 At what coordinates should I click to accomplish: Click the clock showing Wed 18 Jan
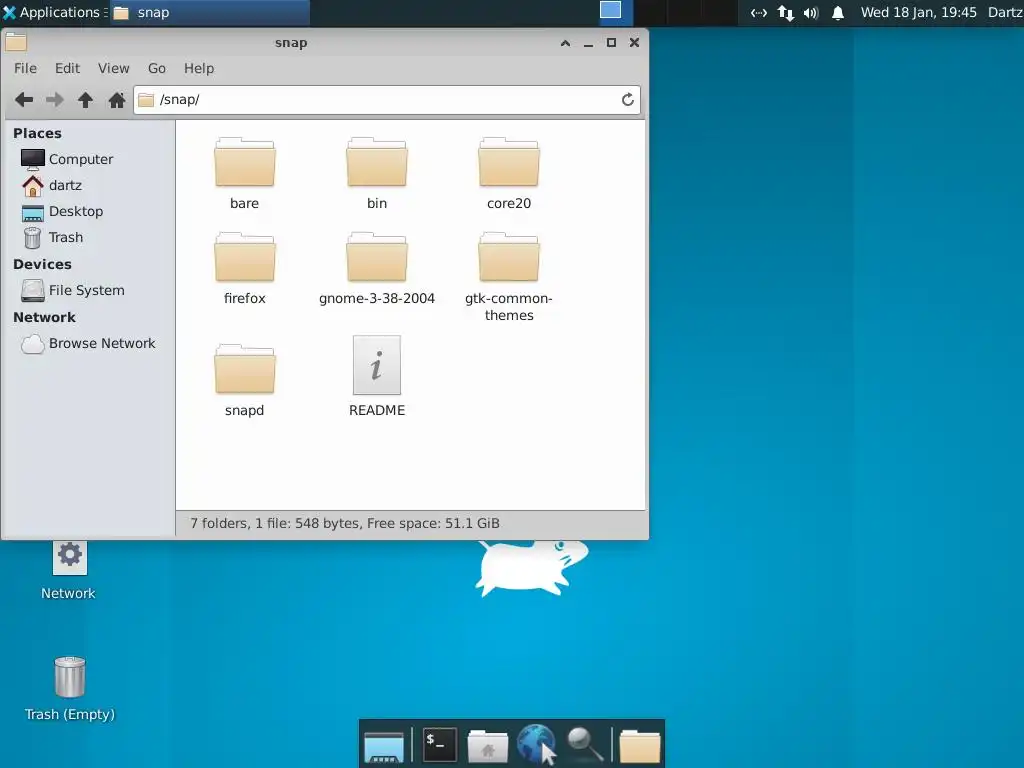[x=918, y=12]
